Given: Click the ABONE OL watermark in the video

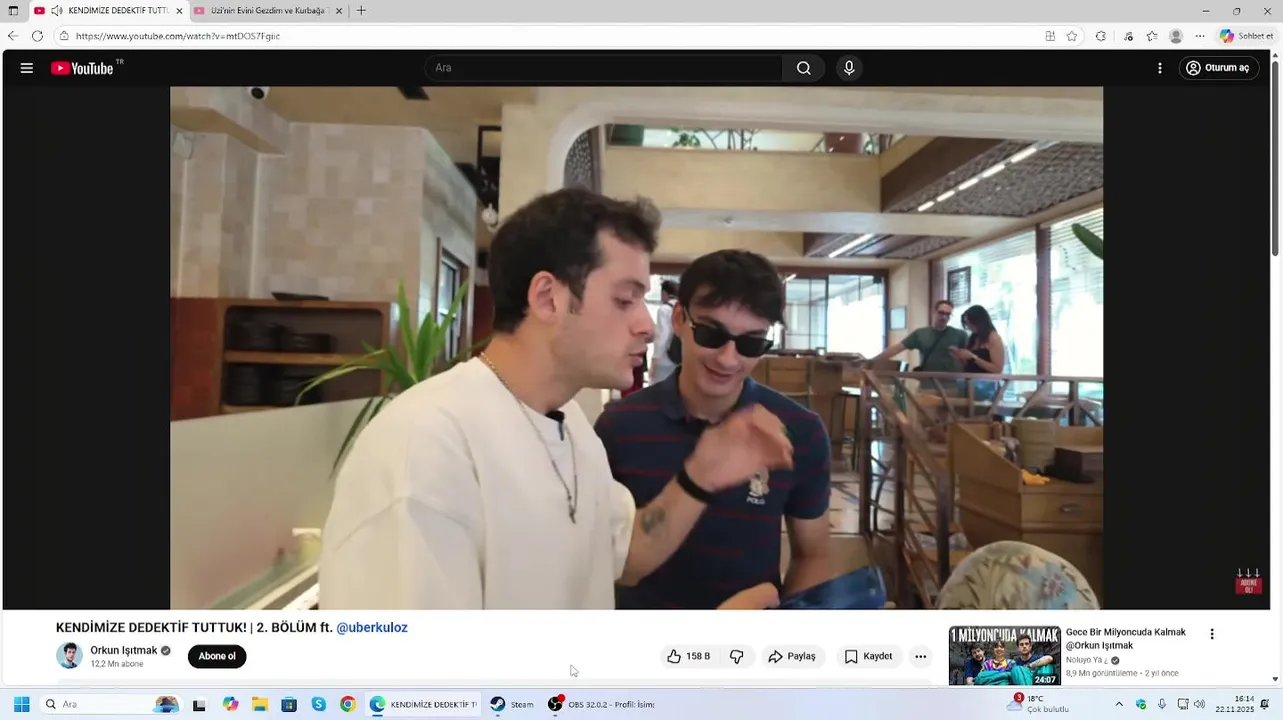Looking at the screenshot, I should pyautogui.click(x=1248, y=582).
